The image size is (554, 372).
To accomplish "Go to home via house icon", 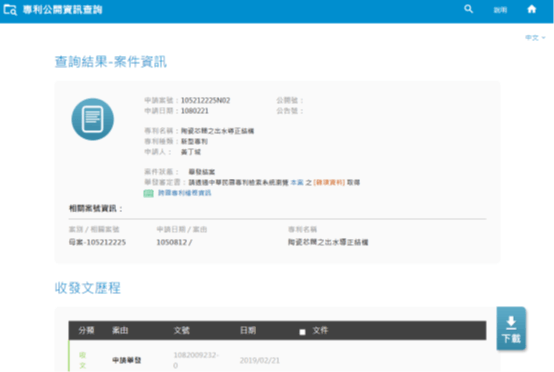I will (532, 9).
